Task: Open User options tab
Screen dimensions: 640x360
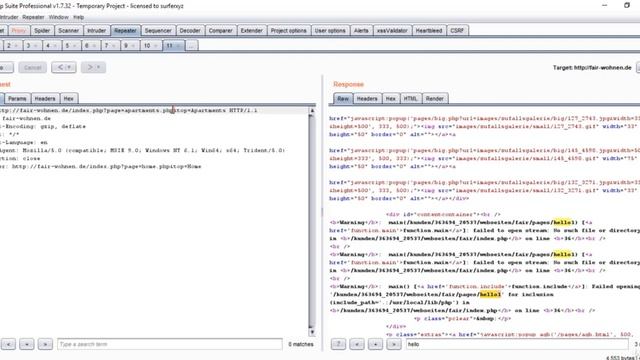Action: tap(330, 31)
